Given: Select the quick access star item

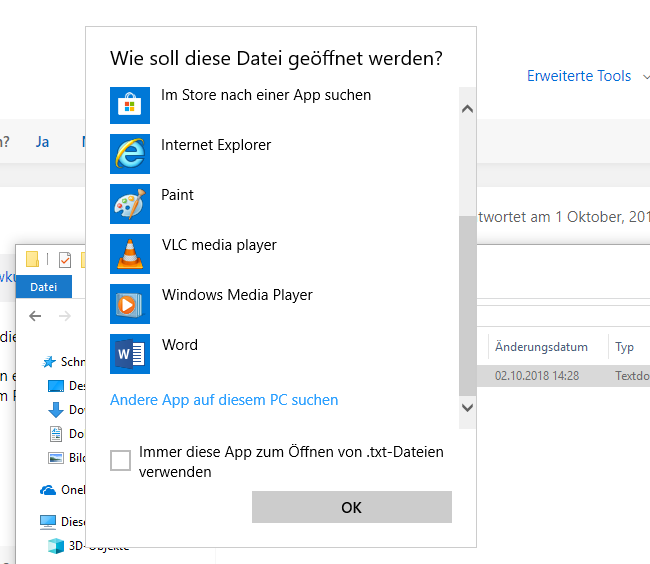Looking at the screenshot, I should [63, 362].
